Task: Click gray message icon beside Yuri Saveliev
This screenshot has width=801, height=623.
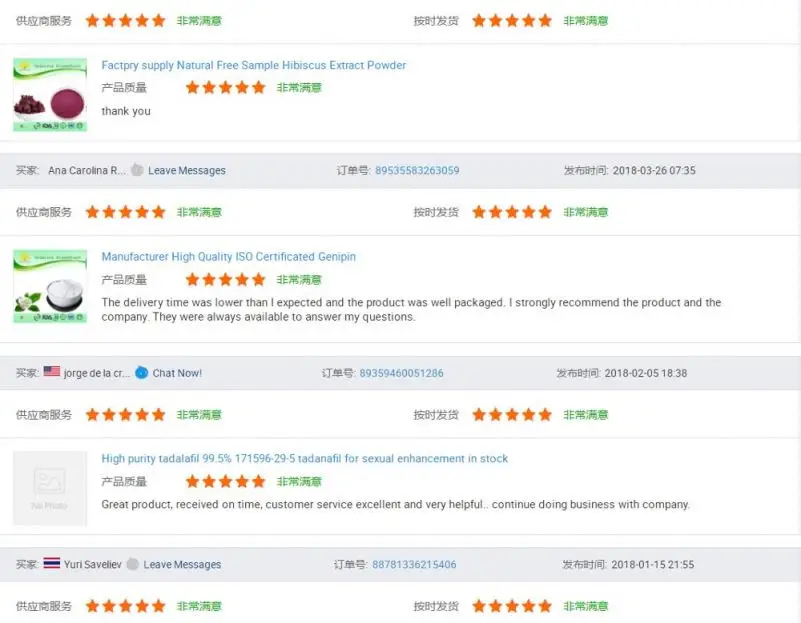Action: click(133, 565)
